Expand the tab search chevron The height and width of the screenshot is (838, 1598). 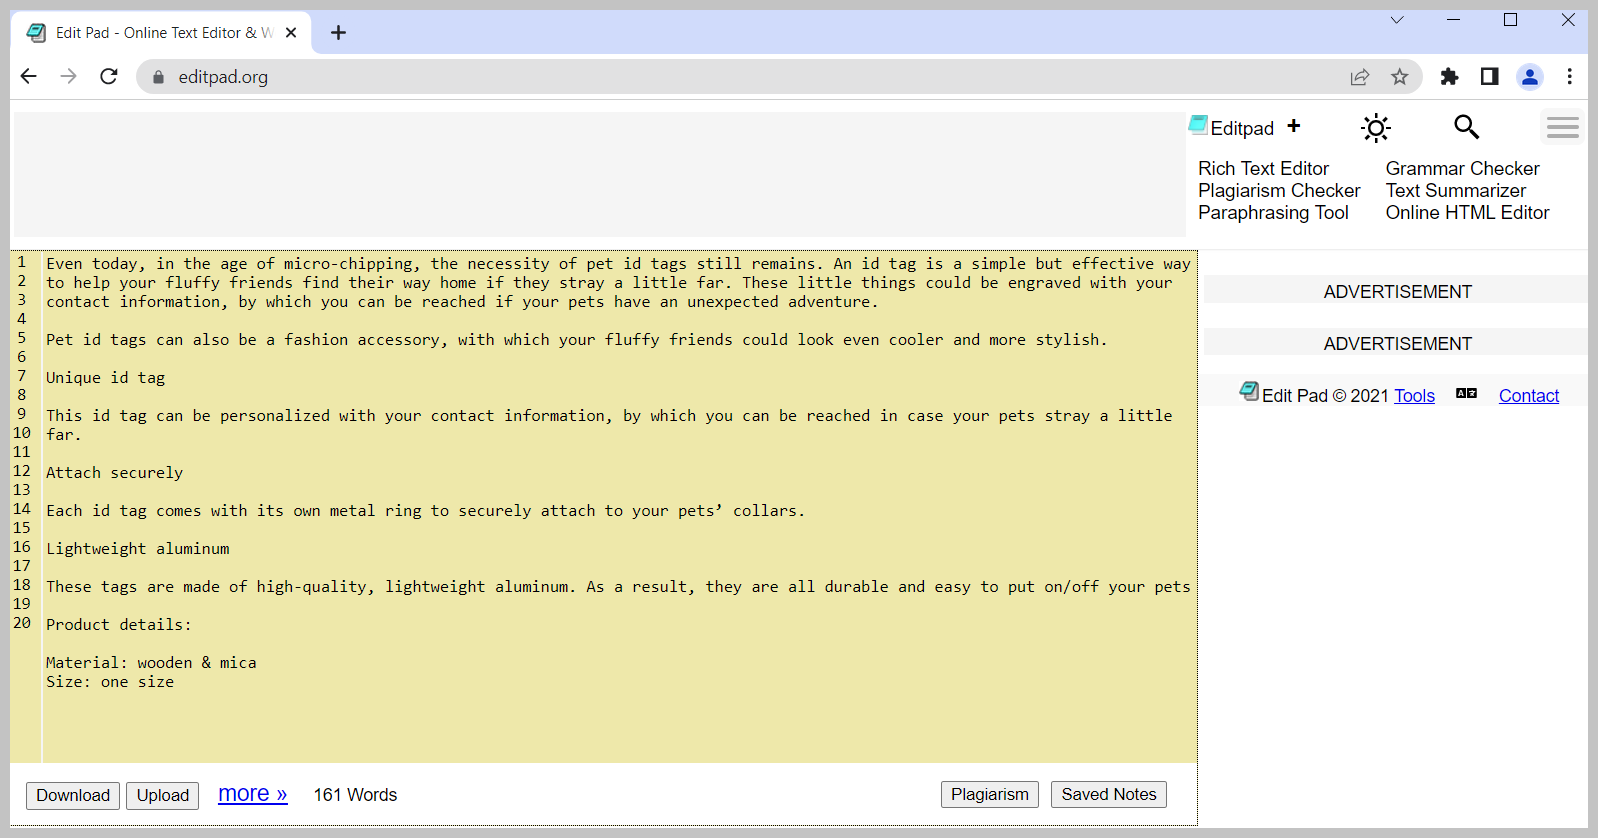pos(1397,20)
